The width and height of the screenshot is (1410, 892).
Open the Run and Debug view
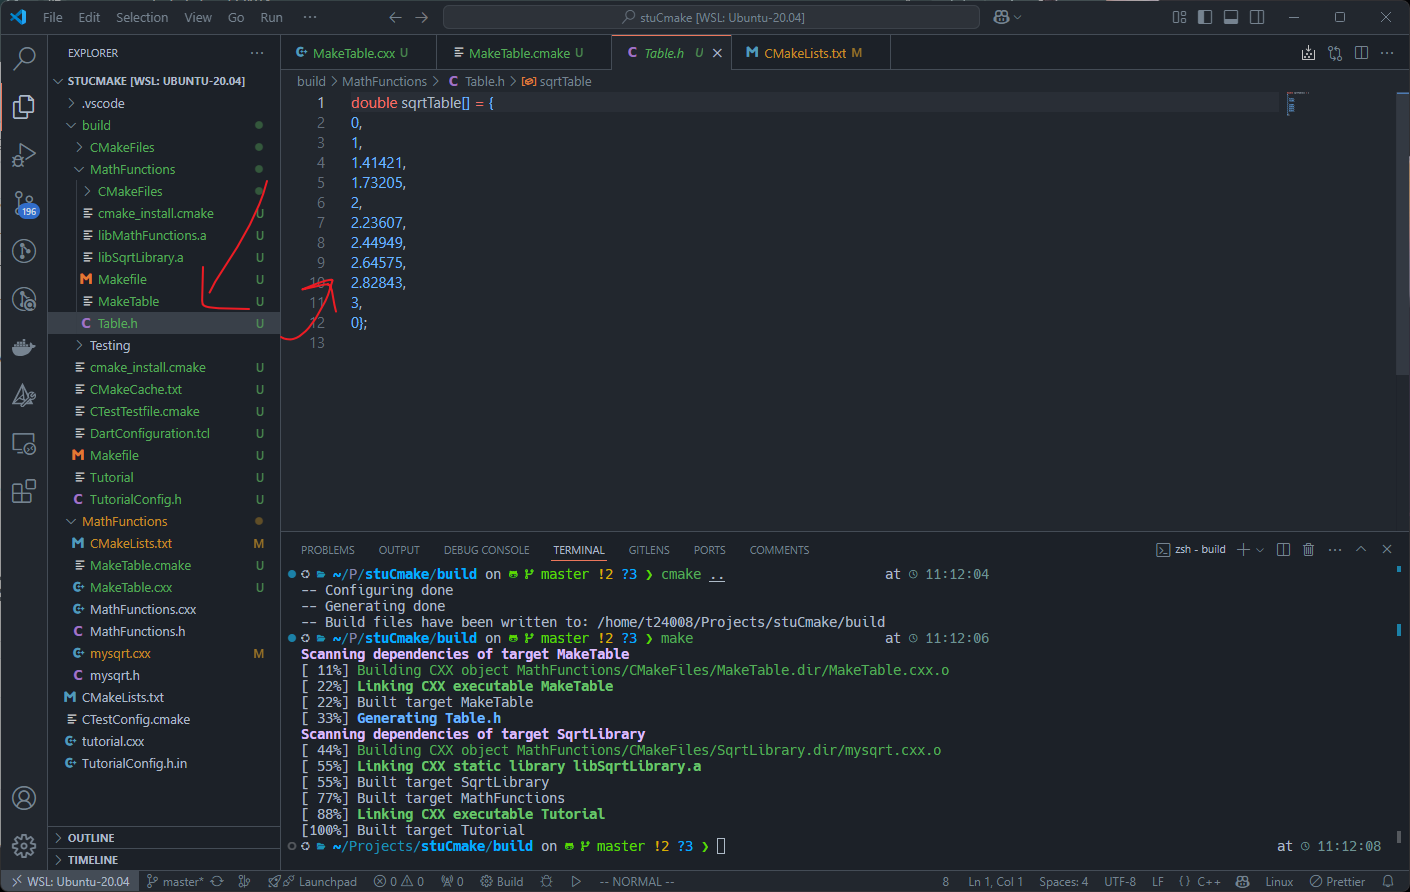point(24,155)
